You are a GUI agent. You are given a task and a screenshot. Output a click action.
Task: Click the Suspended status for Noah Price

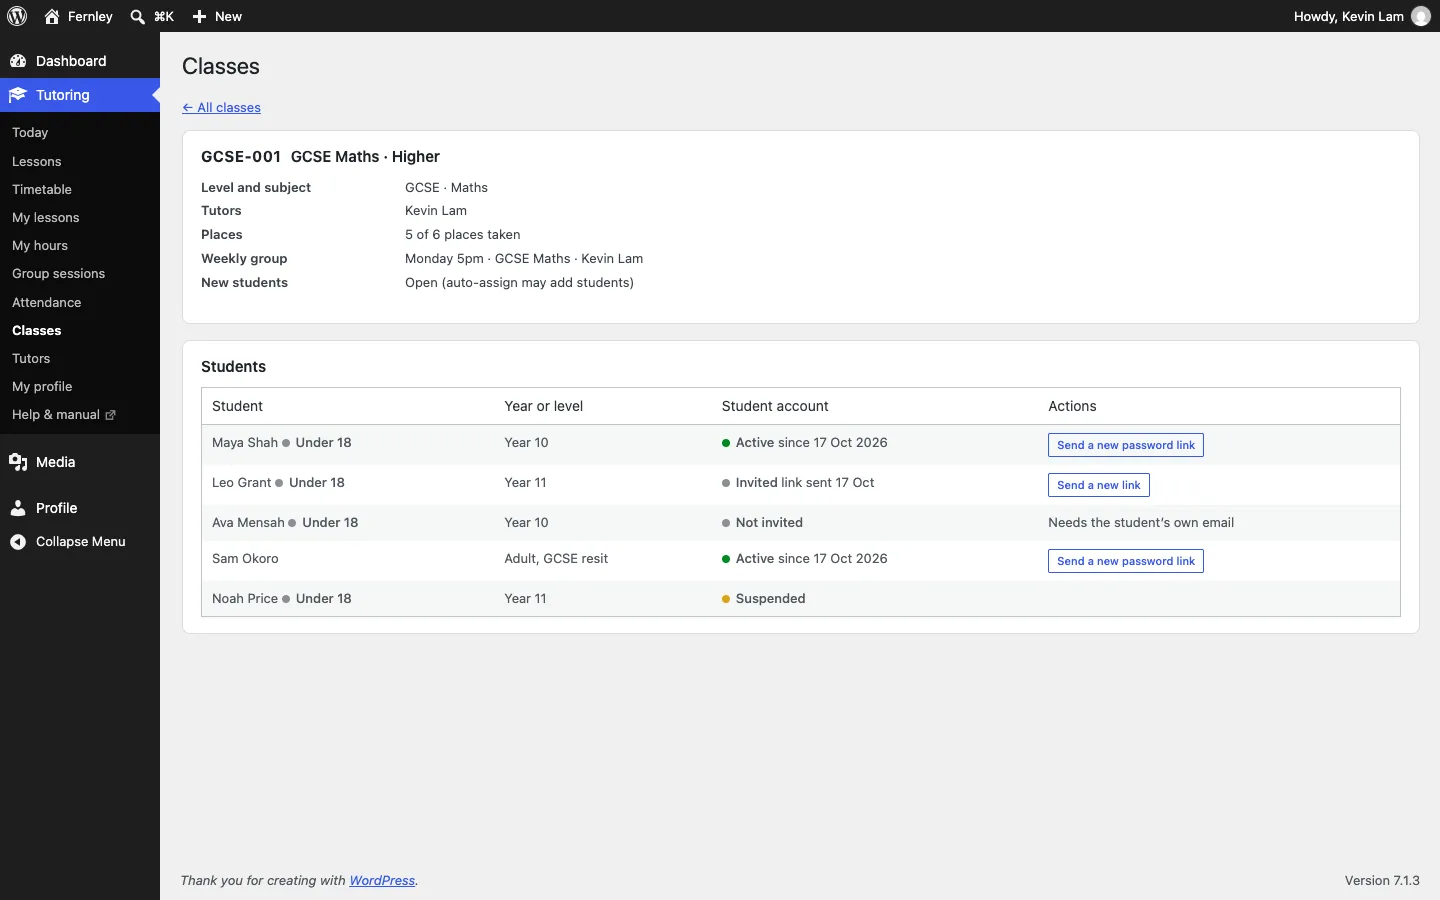click(x=764, y=599)
